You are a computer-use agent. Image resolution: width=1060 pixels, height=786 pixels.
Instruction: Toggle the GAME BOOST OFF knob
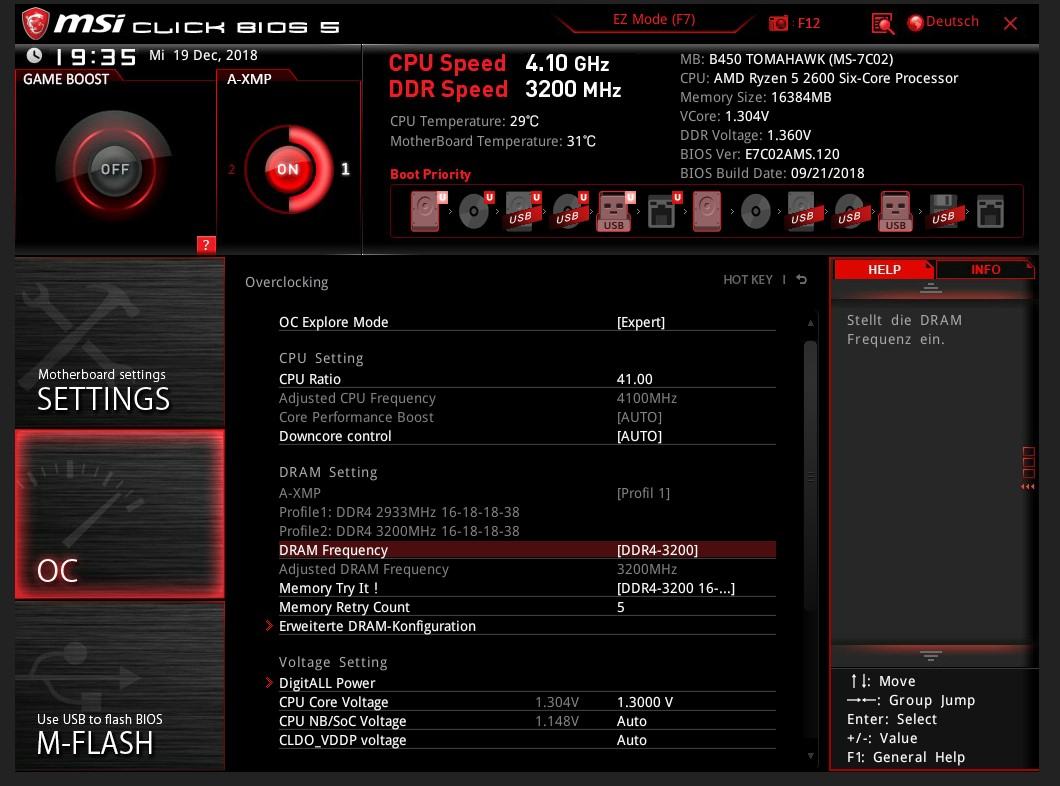click(x=114, y=169)
